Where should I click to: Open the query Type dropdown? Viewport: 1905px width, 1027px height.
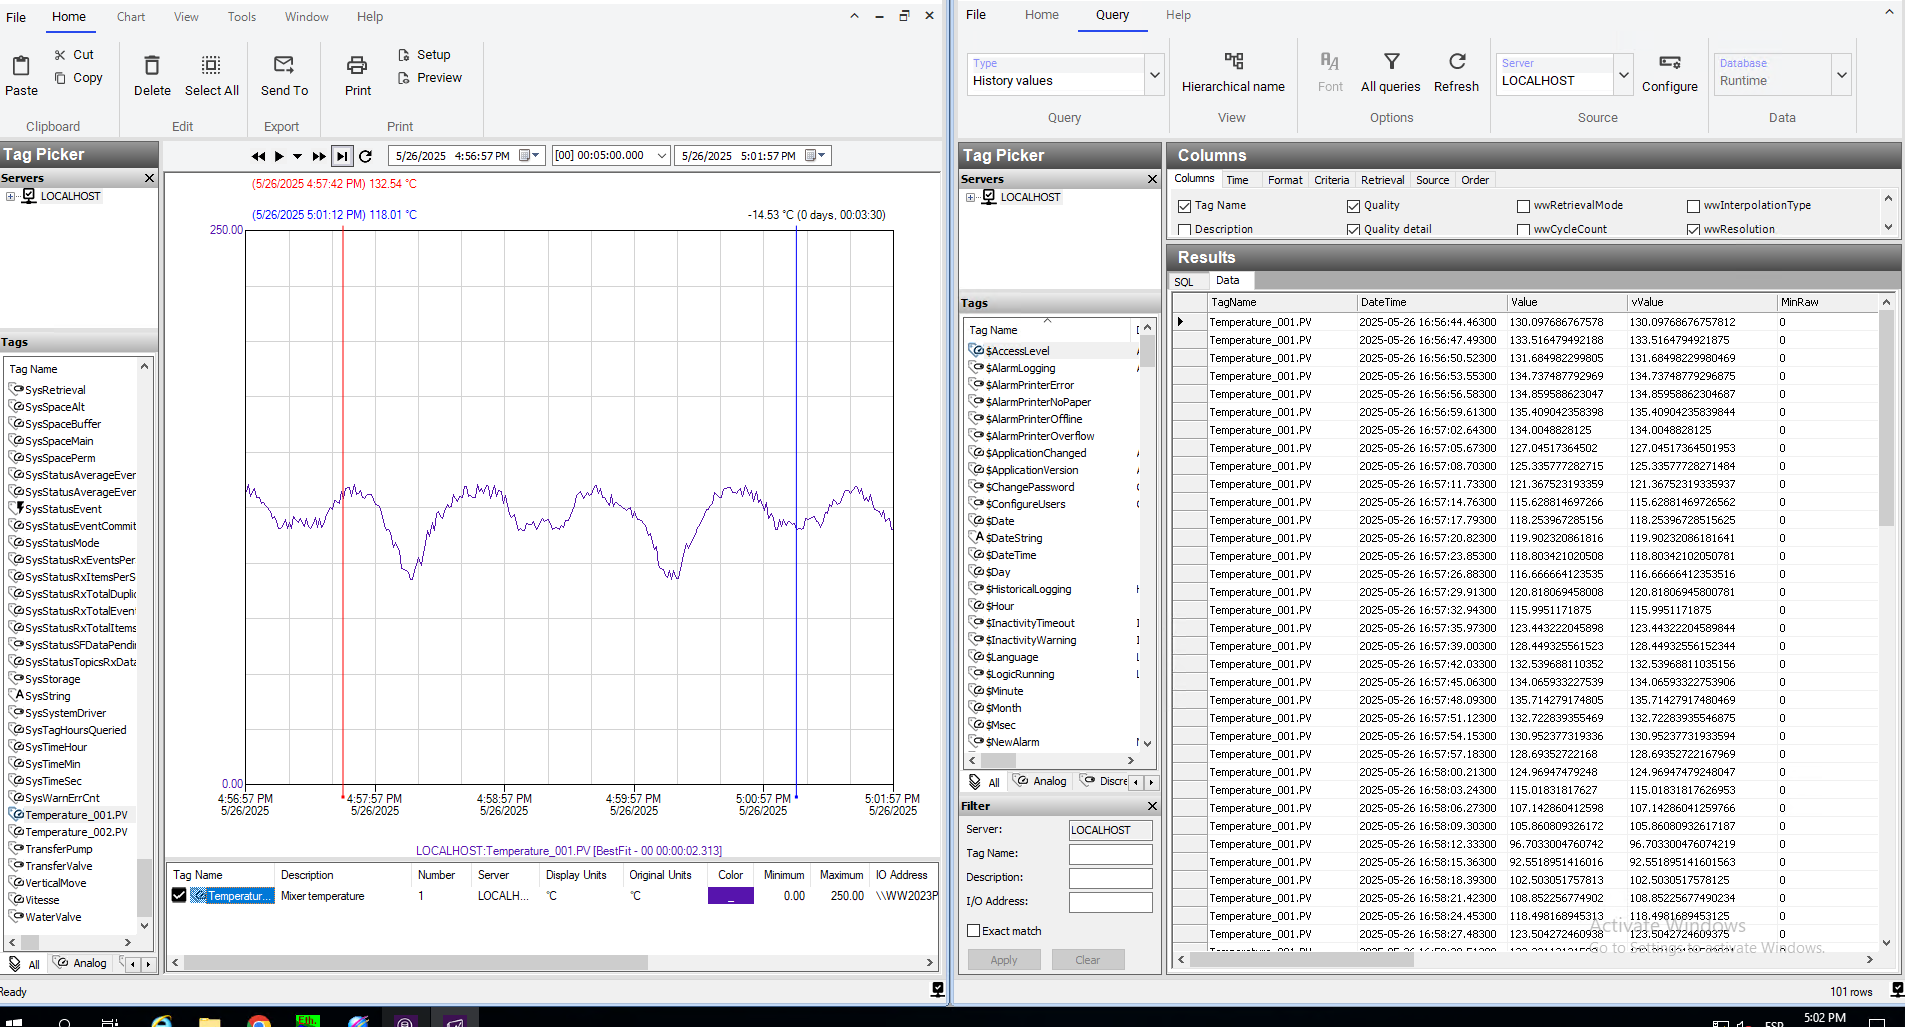coord(1155,75)
